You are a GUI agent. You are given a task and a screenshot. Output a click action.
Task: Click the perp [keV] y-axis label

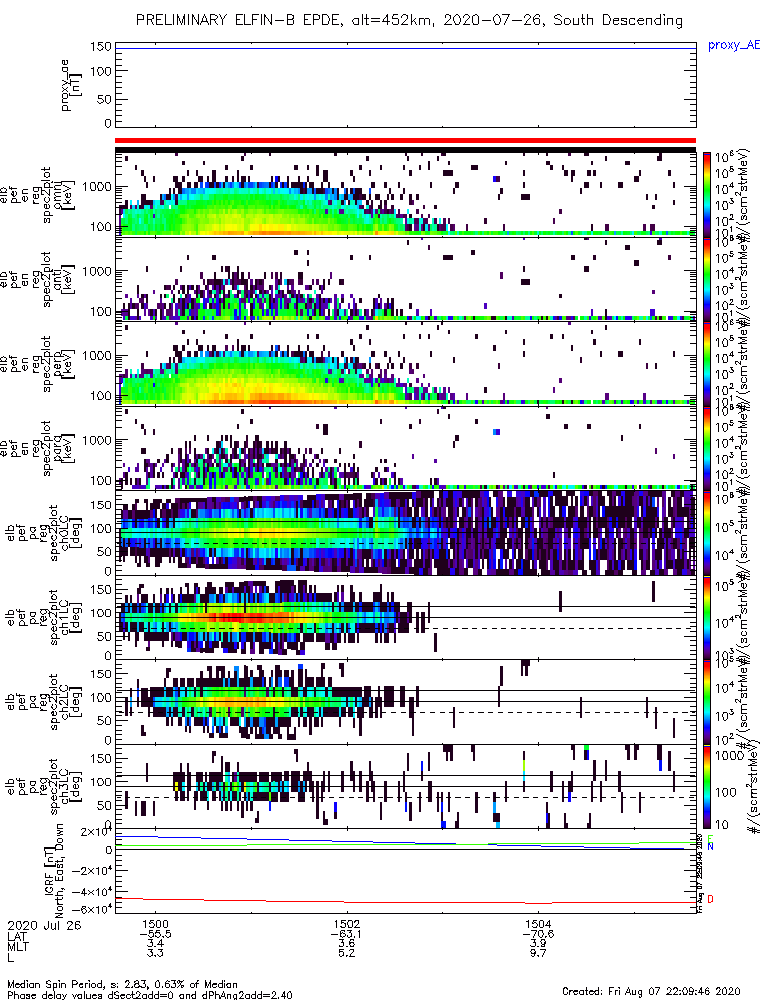click(x=63, y=365)
